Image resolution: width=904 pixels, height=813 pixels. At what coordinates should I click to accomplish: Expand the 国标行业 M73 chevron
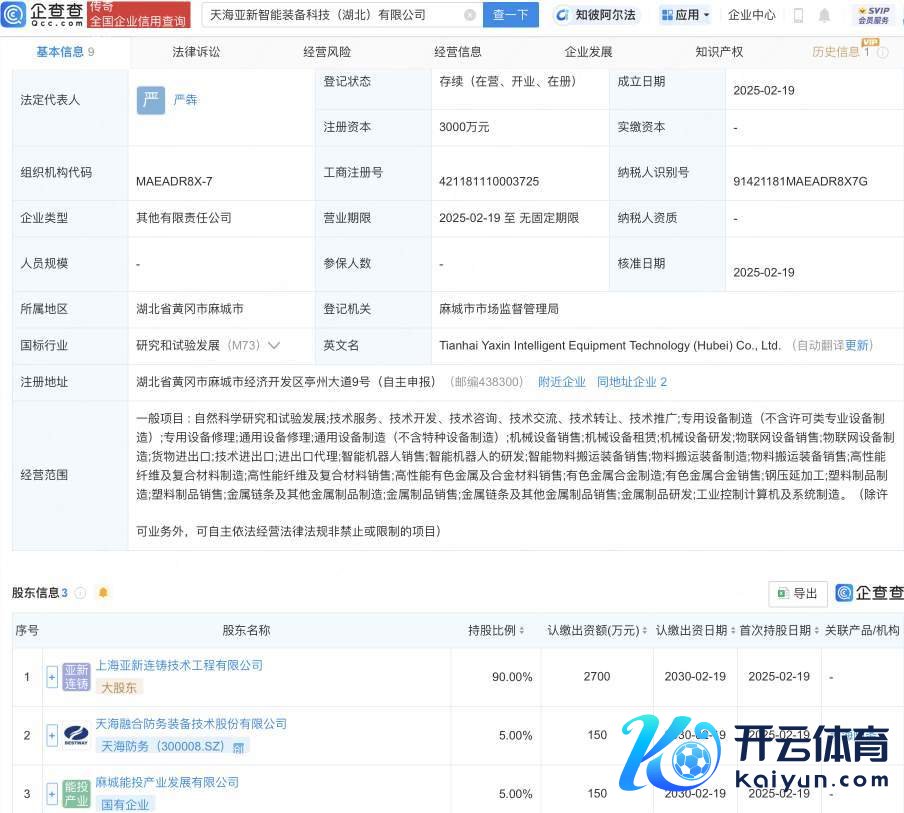click(274, 346)
